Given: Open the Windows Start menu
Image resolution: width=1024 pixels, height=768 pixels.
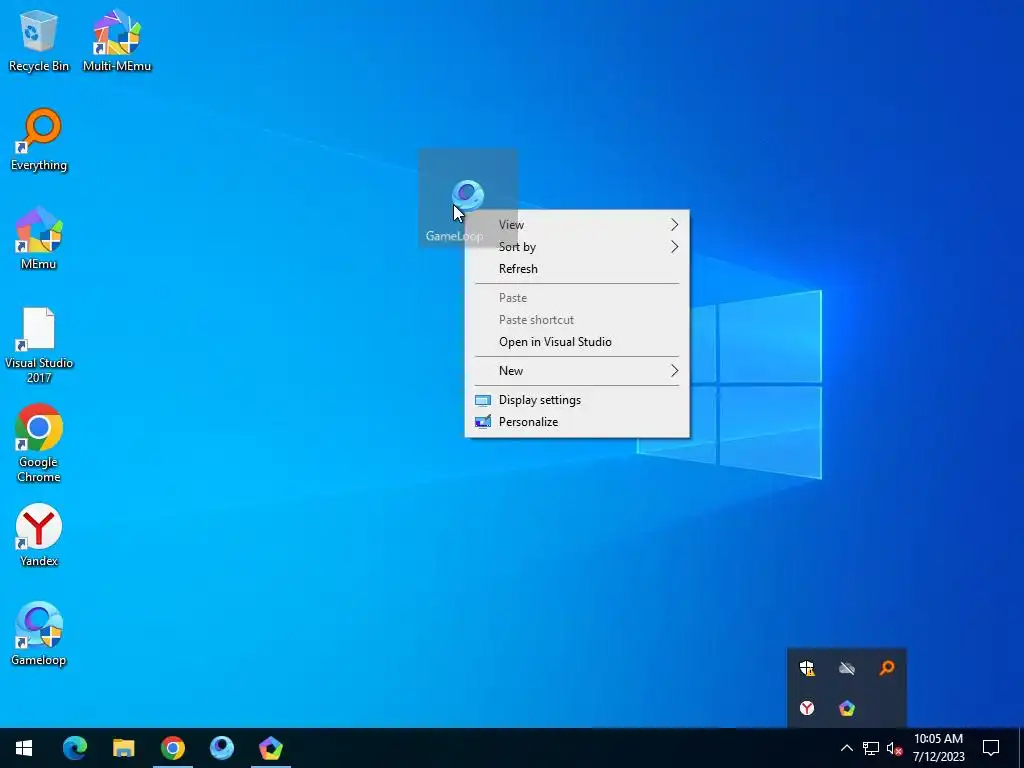Looking at the screenshot, I should click(24, 748).
